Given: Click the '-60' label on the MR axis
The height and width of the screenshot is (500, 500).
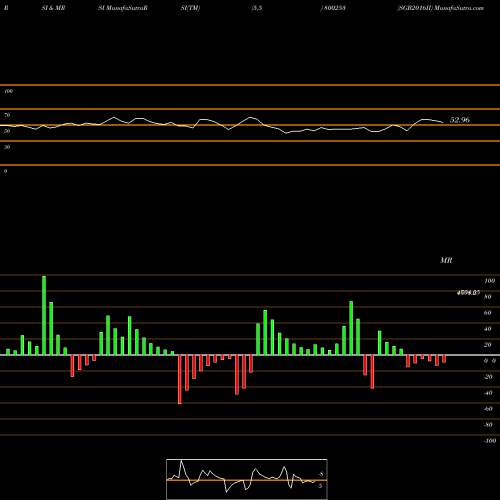Looking at the screenshot, I should pyautogui.click(x=488, y=409).
